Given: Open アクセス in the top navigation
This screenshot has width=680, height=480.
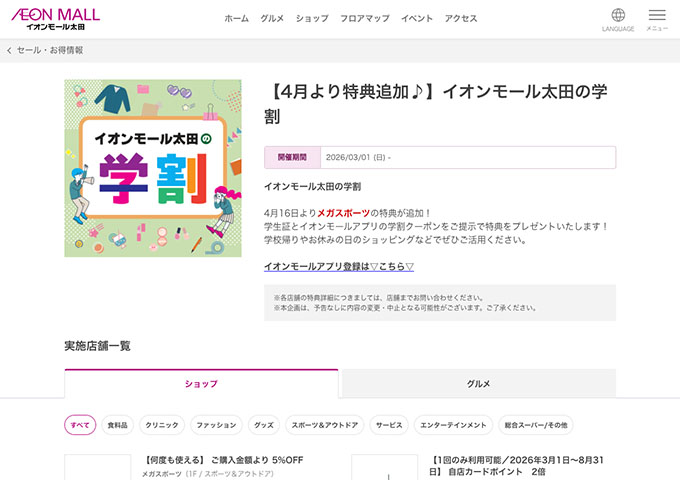Looking at the screenshot, I should pyautogui.click(x=461, y=19).
